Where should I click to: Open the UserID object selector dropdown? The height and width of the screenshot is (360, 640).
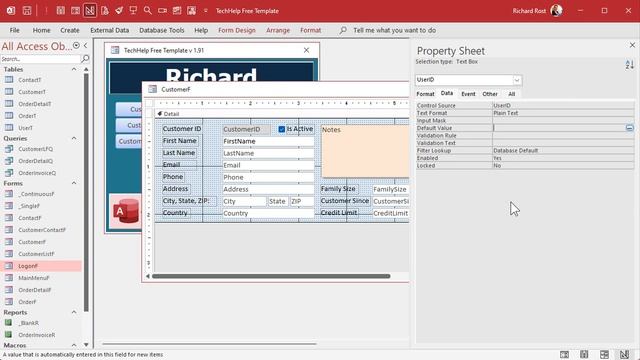click(517, 80)
